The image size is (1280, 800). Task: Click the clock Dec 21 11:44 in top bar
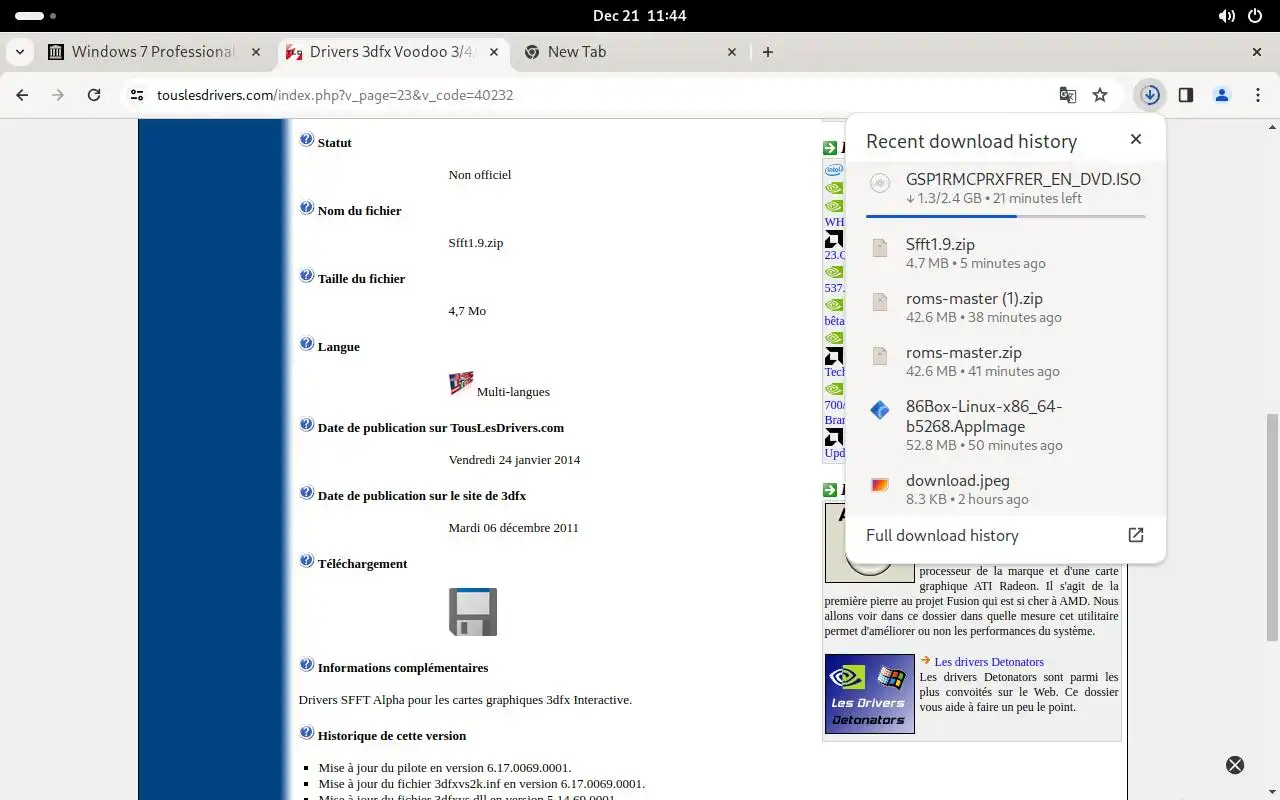coord(640,16)
